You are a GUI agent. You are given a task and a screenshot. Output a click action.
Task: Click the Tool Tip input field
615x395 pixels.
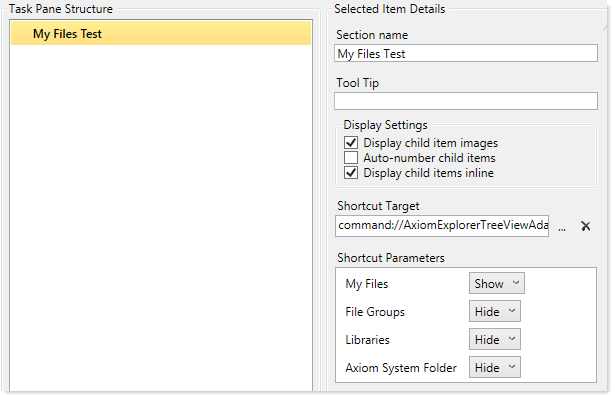click(x=466, y=101)
